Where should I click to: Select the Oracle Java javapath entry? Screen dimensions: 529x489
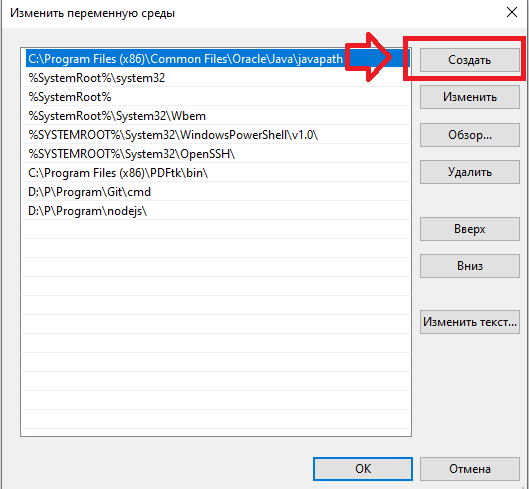[216, 59]
